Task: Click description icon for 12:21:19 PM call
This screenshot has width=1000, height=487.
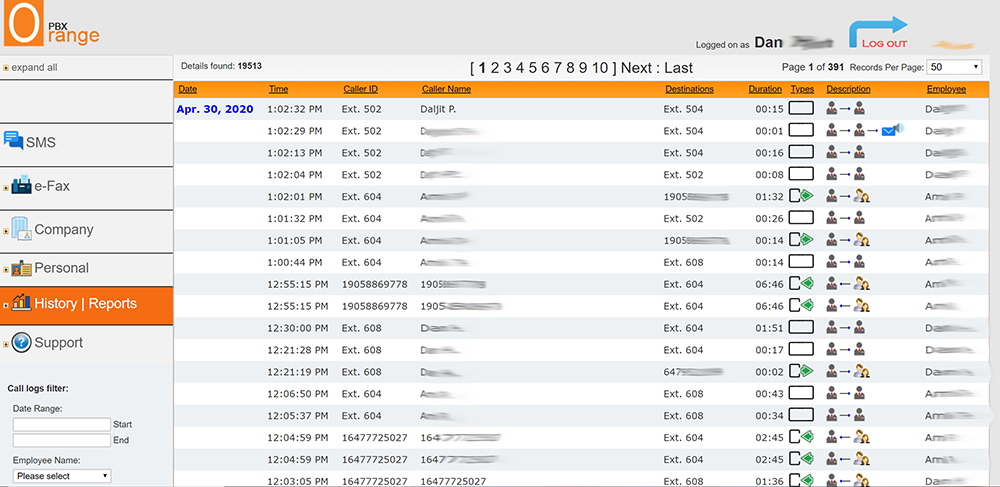Action: point(848,371)
